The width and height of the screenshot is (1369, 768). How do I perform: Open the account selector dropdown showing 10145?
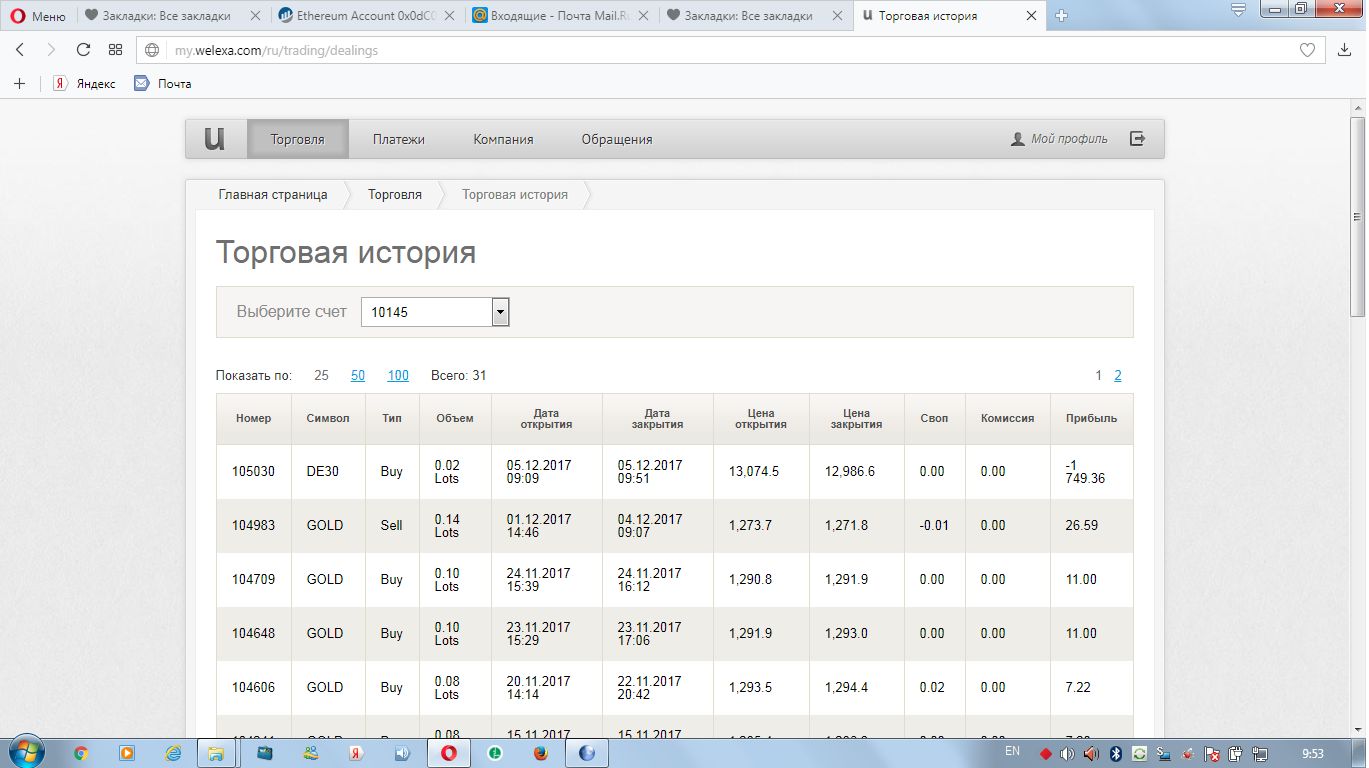435,312
